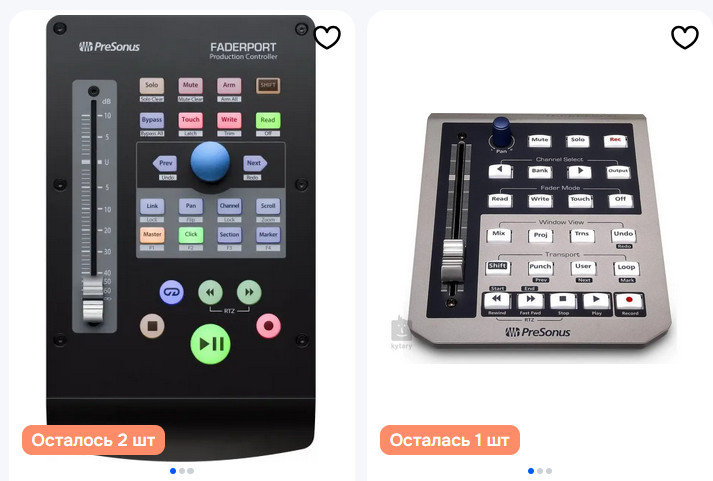The width and height of the screenshot is (713, 481).
Task: Add silver PreSonus controller to favorites via heart
Action: click(685, 38)
